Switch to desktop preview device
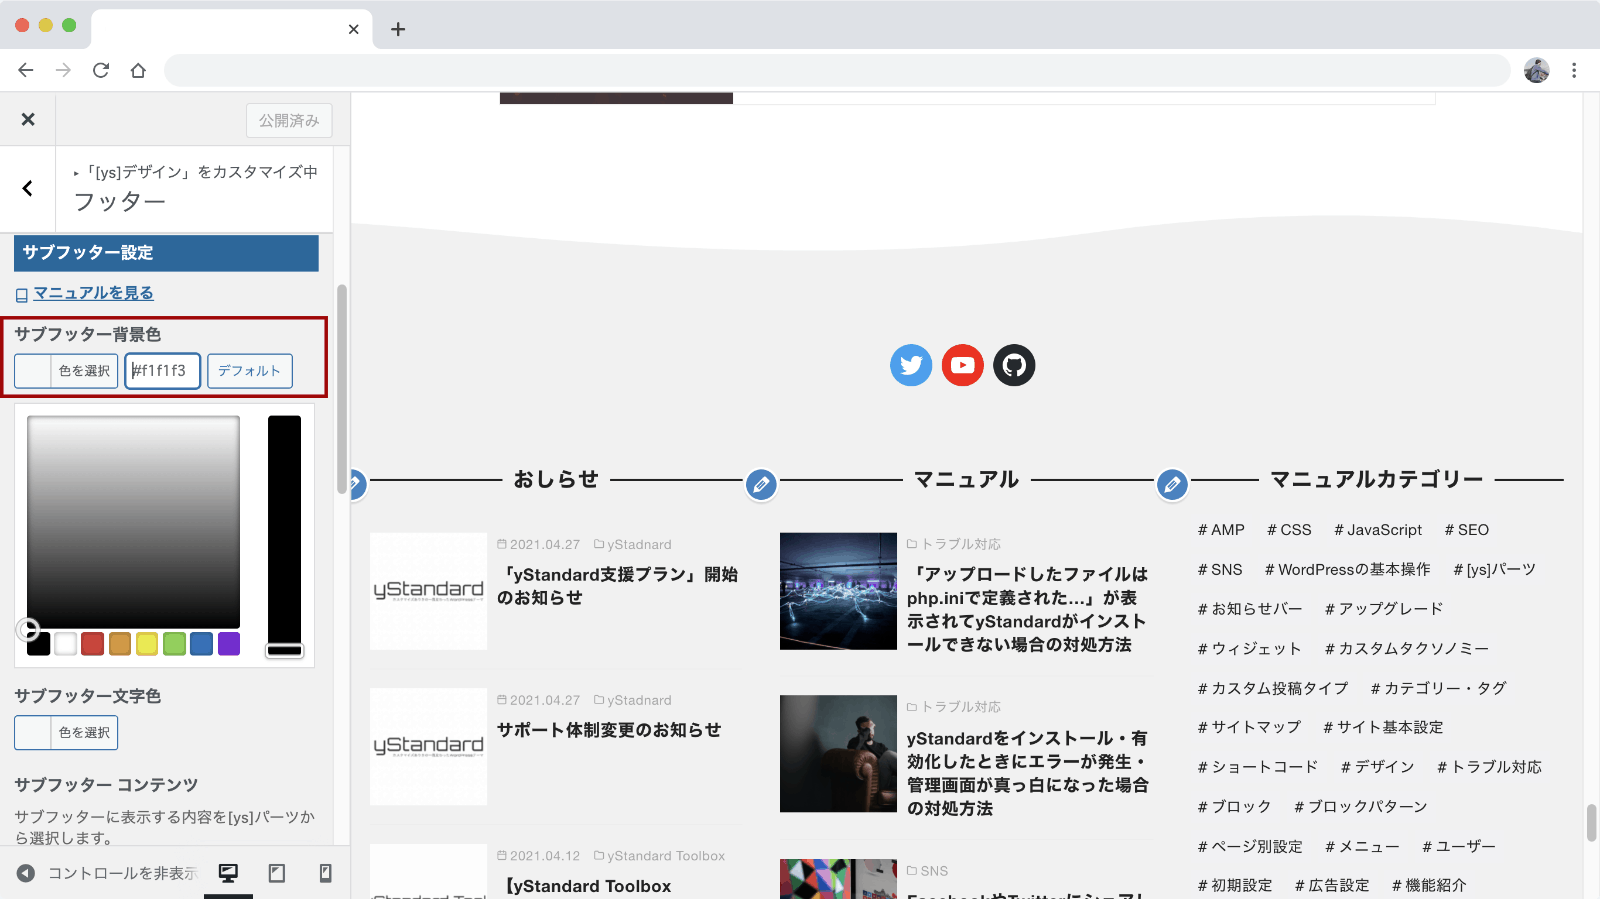 228,873
